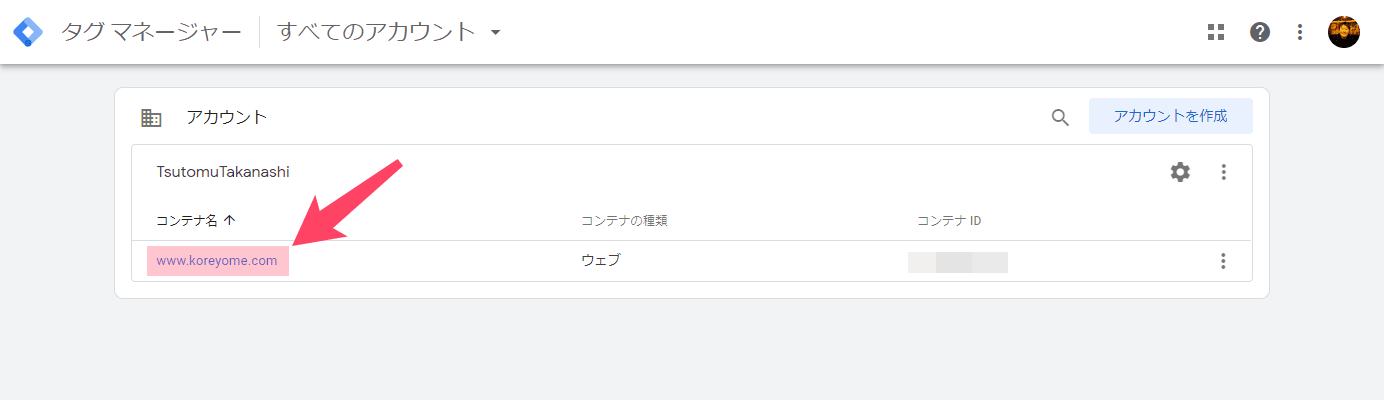Click the タグ マネージャー title text

click(x=151, y=32)
